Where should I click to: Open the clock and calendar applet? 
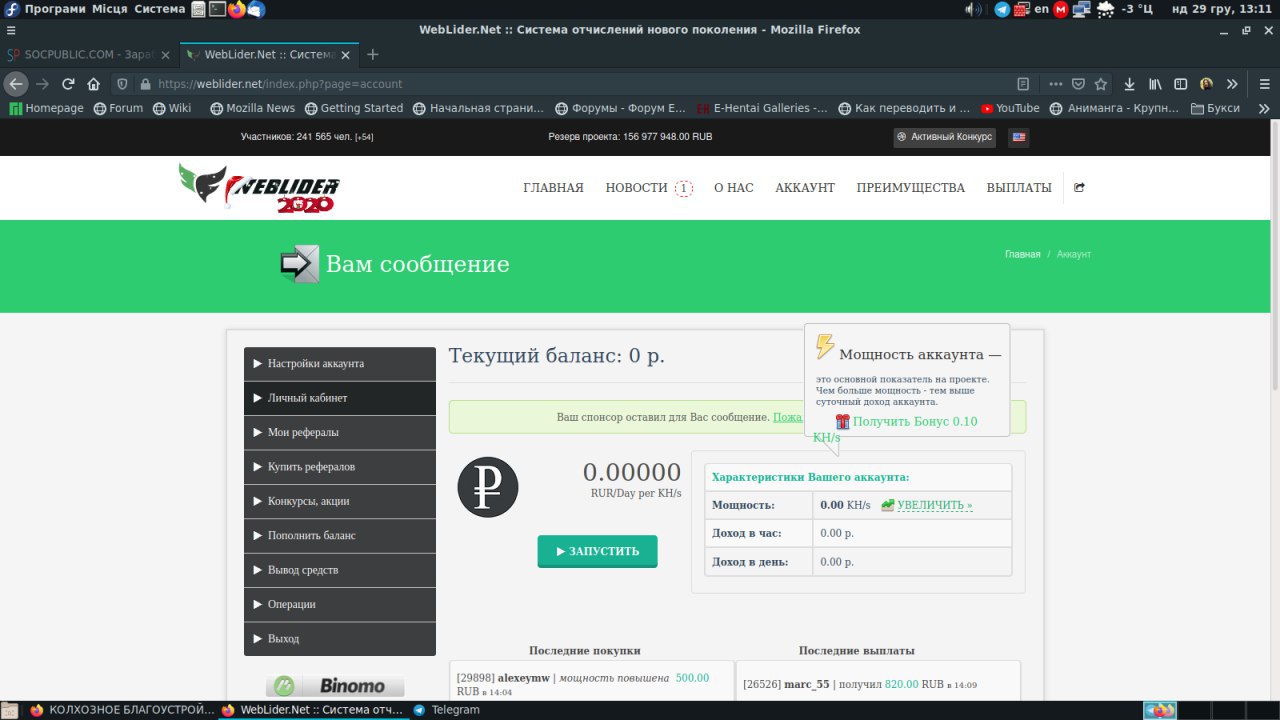(x=1222, y=9)
